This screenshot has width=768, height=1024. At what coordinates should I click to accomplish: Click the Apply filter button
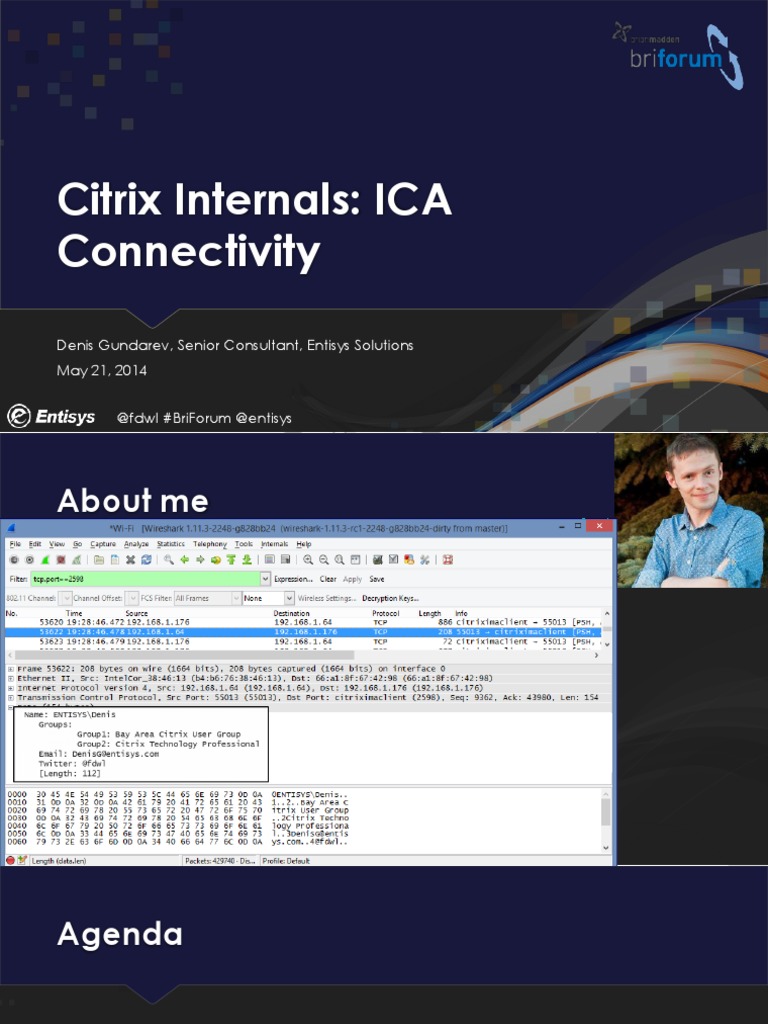tap(352, 579)
